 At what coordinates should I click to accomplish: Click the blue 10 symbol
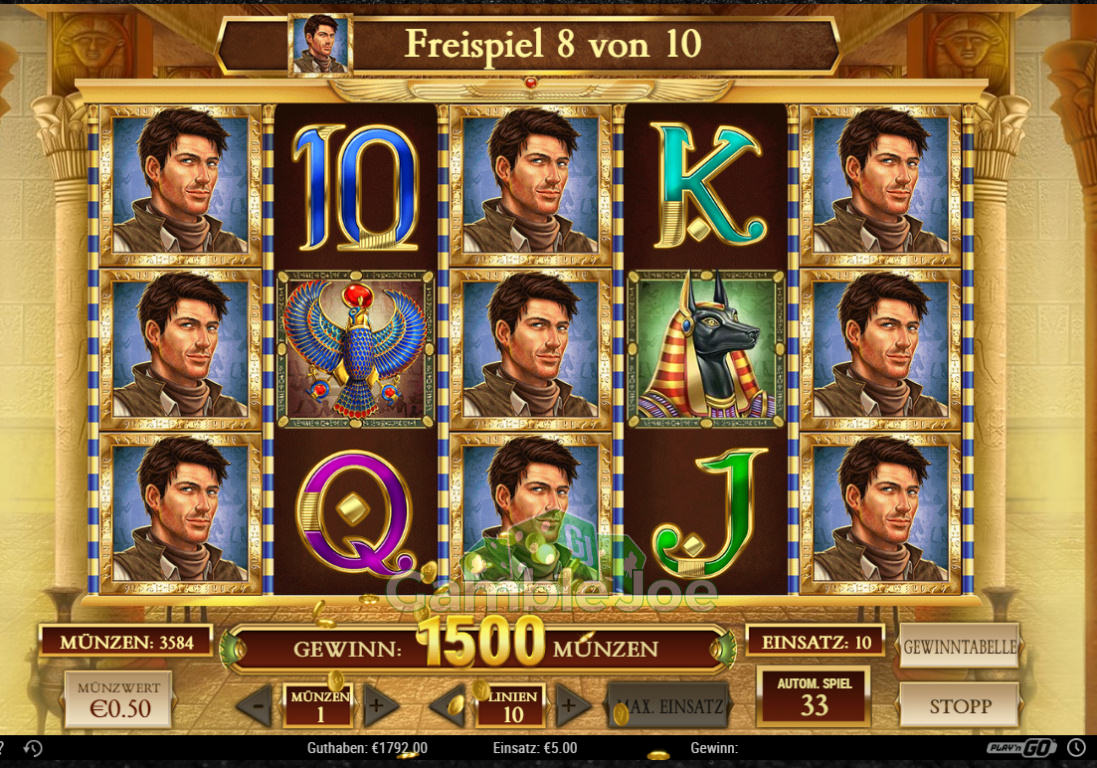[355, 187]
